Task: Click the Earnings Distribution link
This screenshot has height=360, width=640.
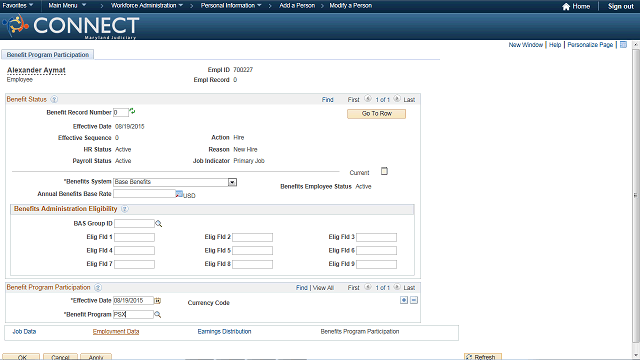Action: 224,331
